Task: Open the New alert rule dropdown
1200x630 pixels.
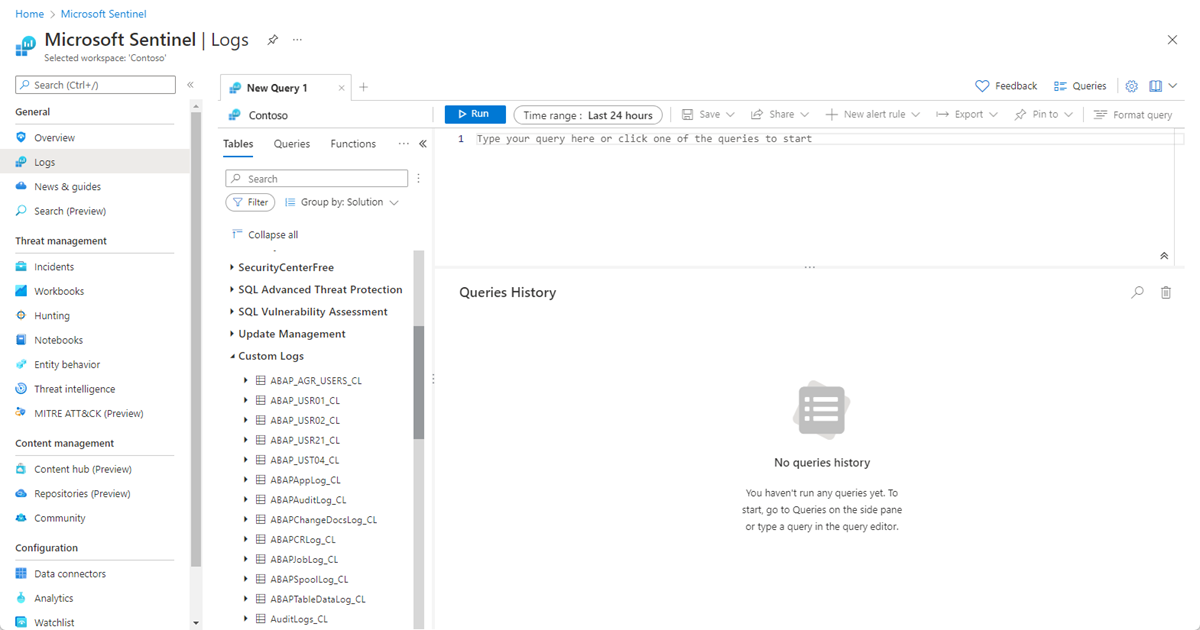Action: [x=872, y=115]
